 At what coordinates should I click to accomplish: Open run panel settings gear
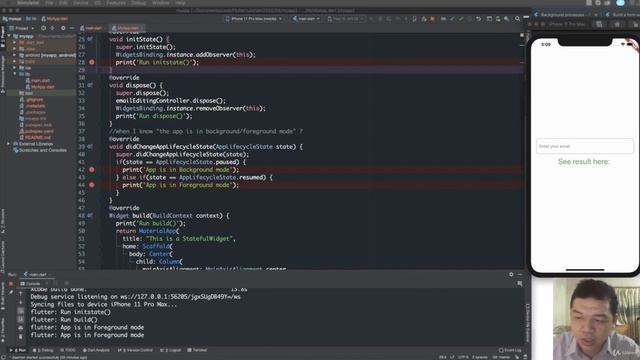(x=511, y=275)
